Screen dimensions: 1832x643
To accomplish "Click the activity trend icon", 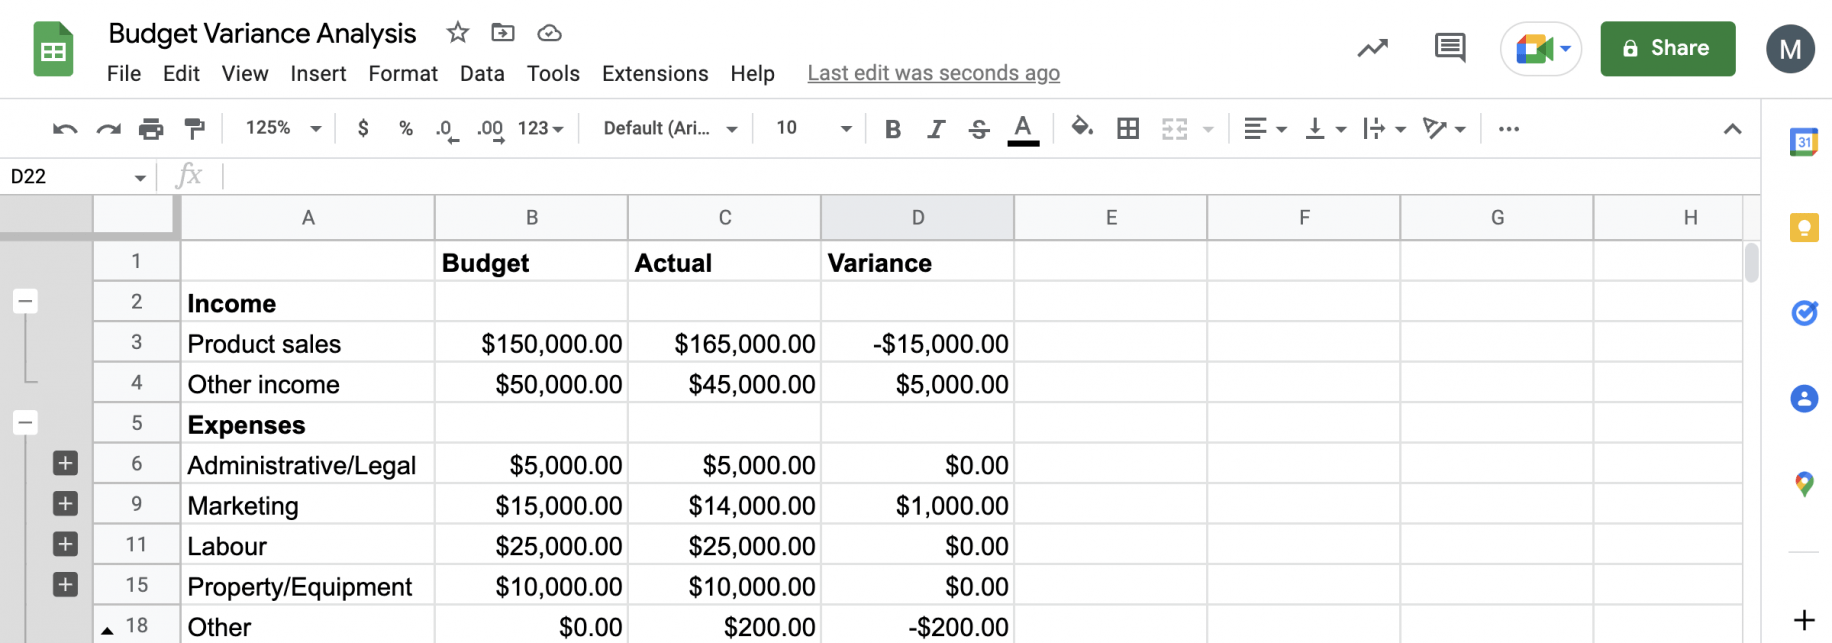I will (1373, 47).
